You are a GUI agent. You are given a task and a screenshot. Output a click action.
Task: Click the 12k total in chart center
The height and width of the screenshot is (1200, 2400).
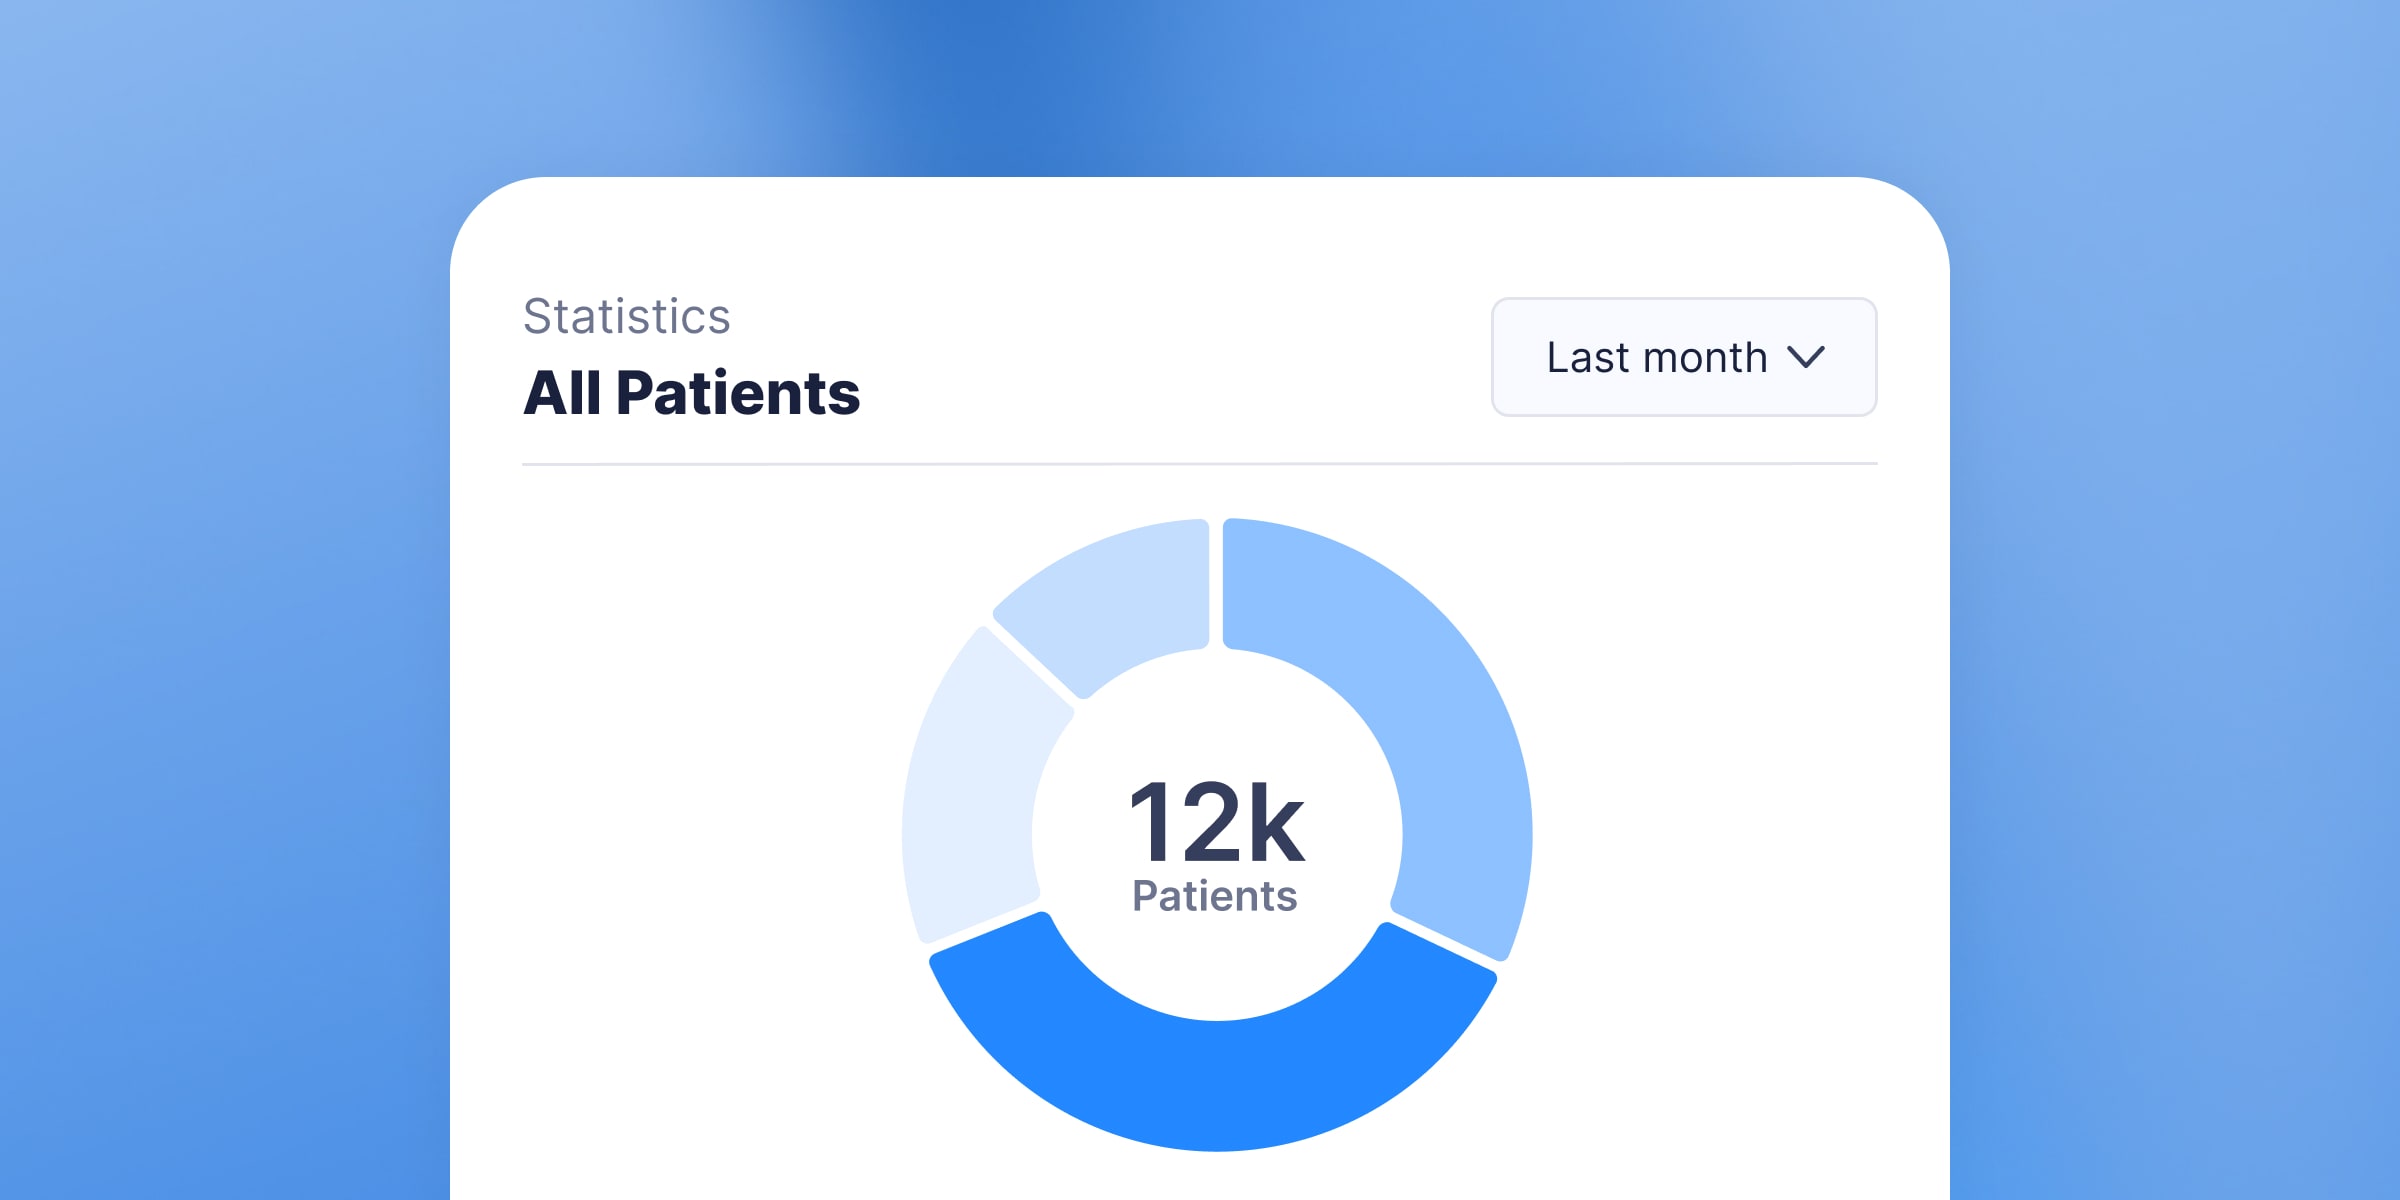(1217, 822)
